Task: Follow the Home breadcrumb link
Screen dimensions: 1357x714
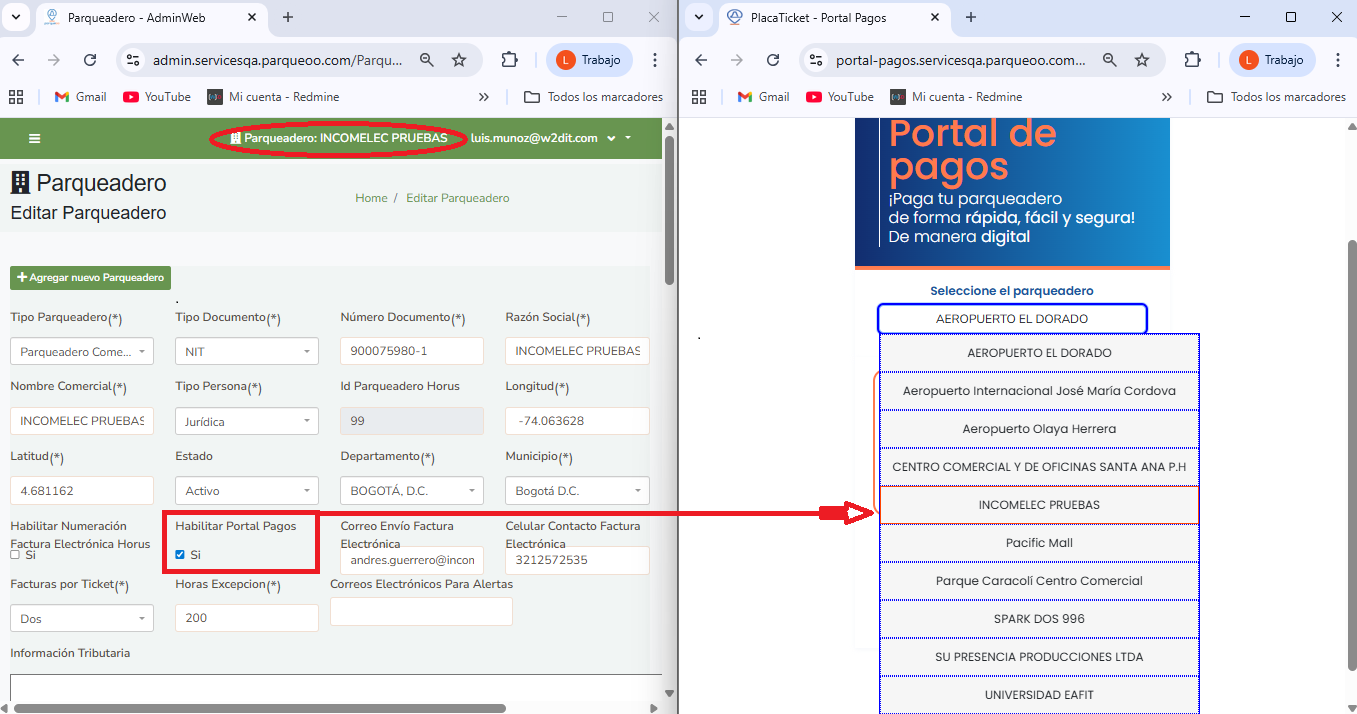Action: point(371,198)
